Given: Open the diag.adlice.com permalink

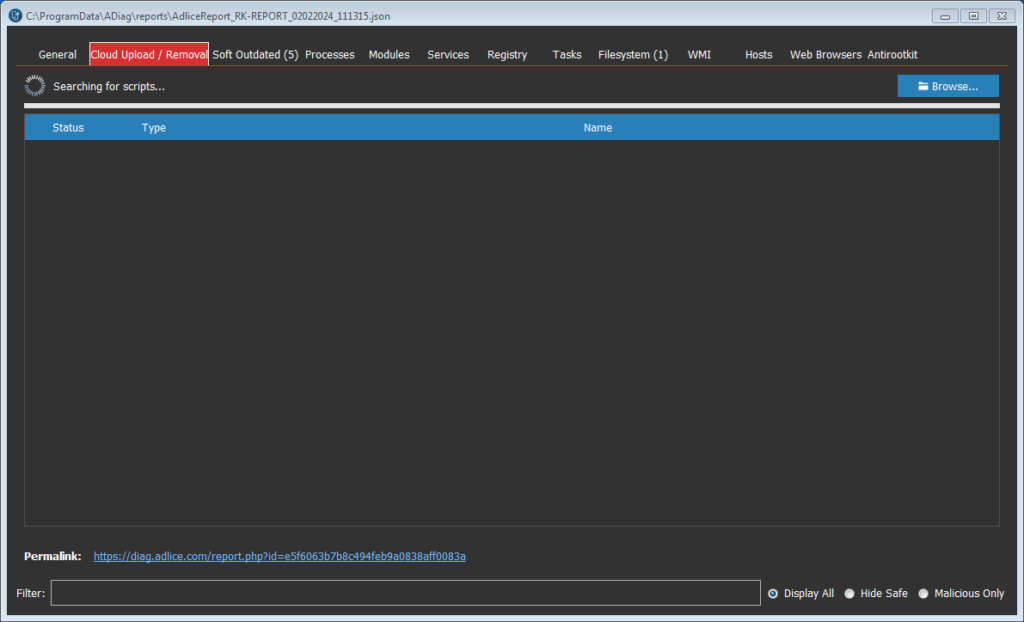Looking at the screenshot, I should point(279,556).
